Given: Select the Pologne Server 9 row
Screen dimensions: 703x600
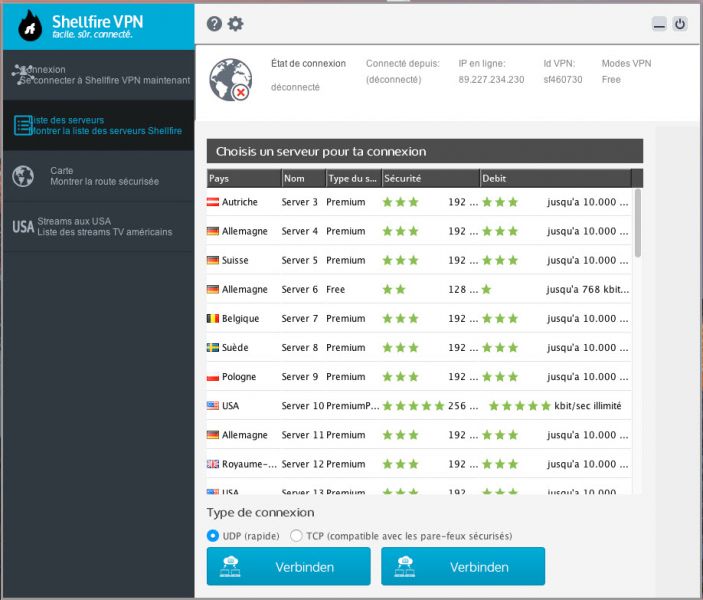Looking at the screenshot, I should tap(419, 377).
